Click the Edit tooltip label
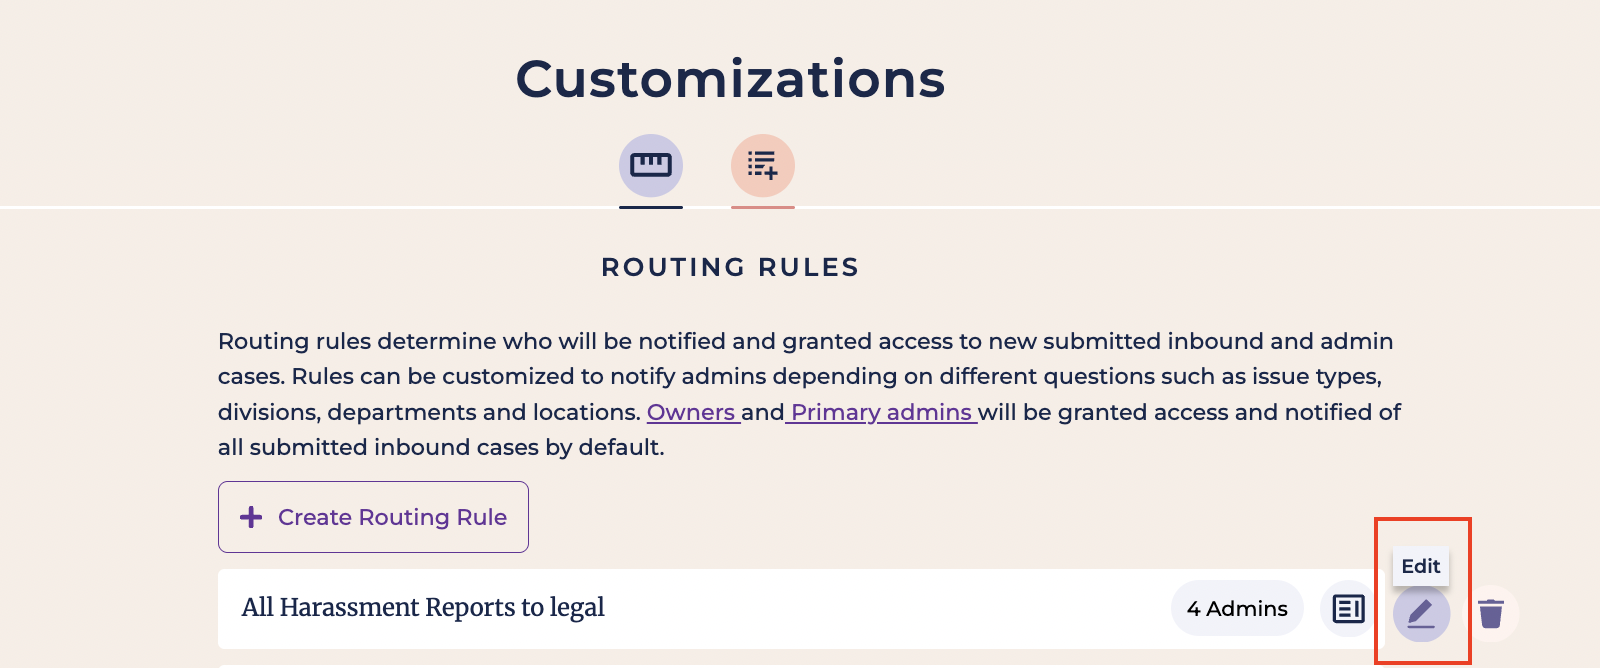The width and height of the screenshot is (1600, 668). 1420,566
